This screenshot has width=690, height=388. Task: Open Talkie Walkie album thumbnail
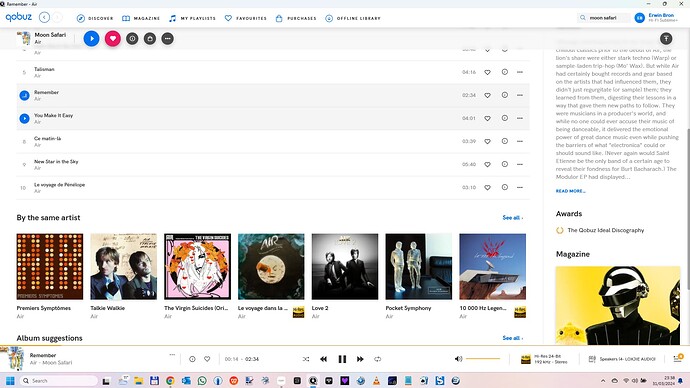coord(124,267)
